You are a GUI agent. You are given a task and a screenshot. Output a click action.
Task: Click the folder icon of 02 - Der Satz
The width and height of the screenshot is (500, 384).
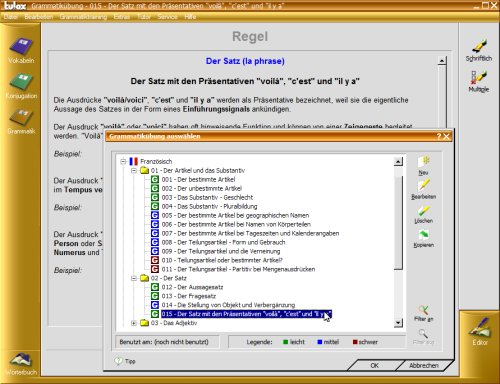[144, 278]
